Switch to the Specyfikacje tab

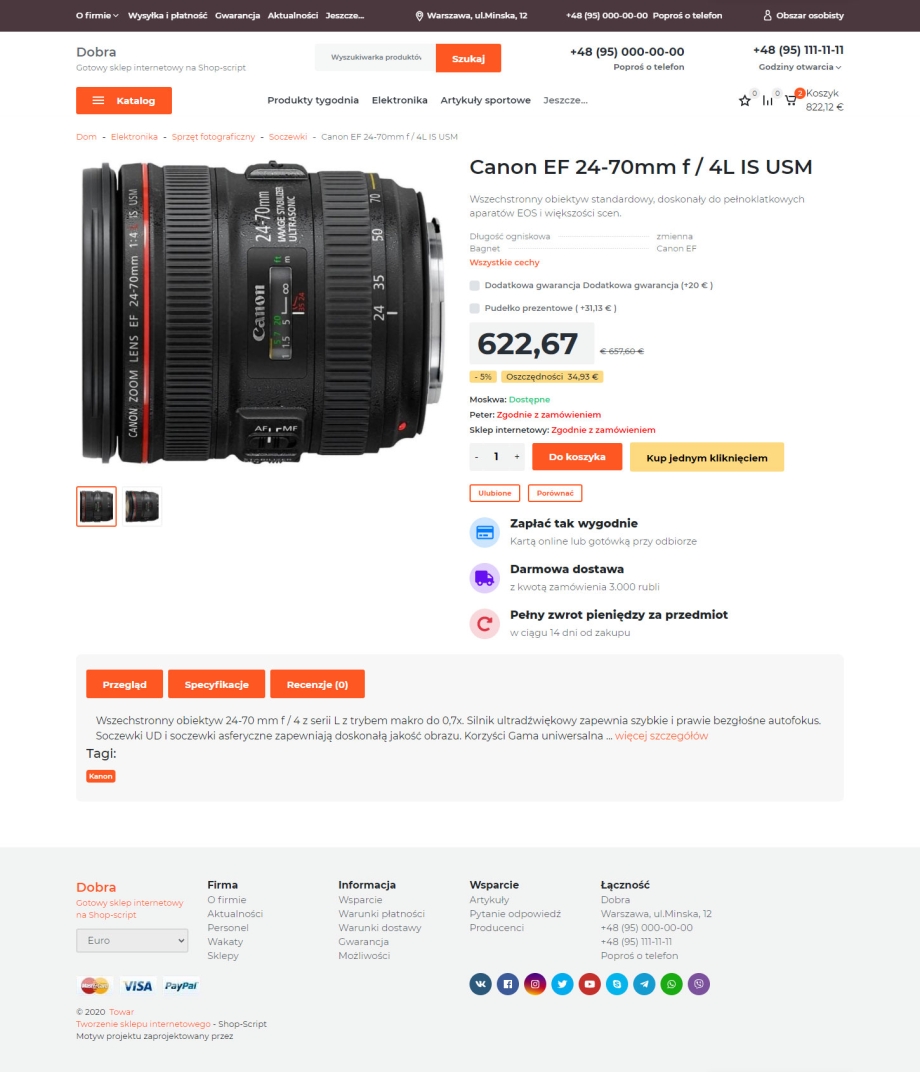coord(216,684)
